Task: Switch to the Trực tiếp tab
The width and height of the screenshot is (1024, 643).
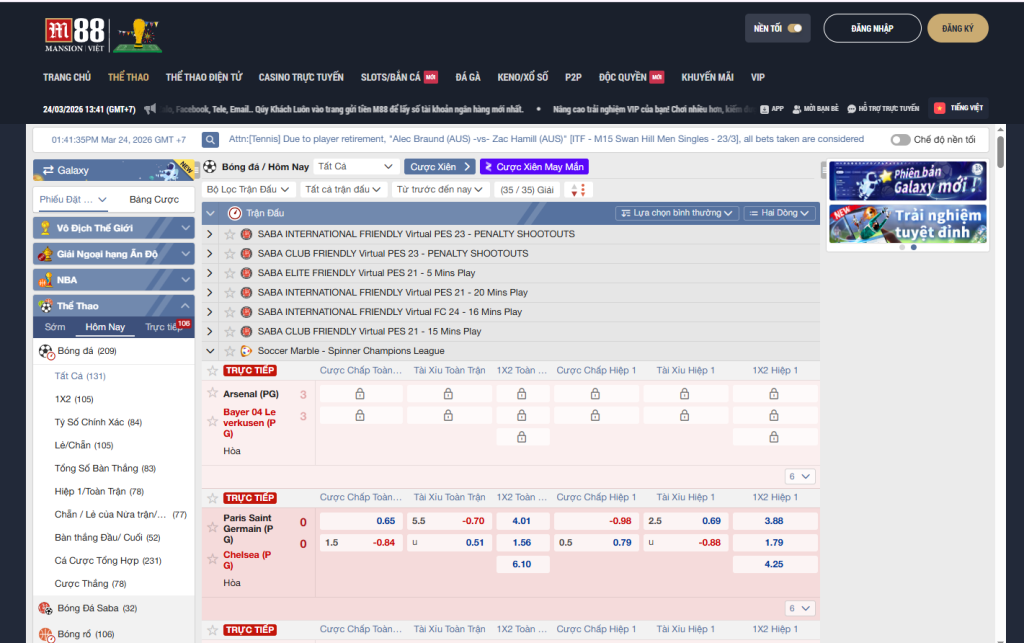Action: pyautogui.click(x=163, y=327)
